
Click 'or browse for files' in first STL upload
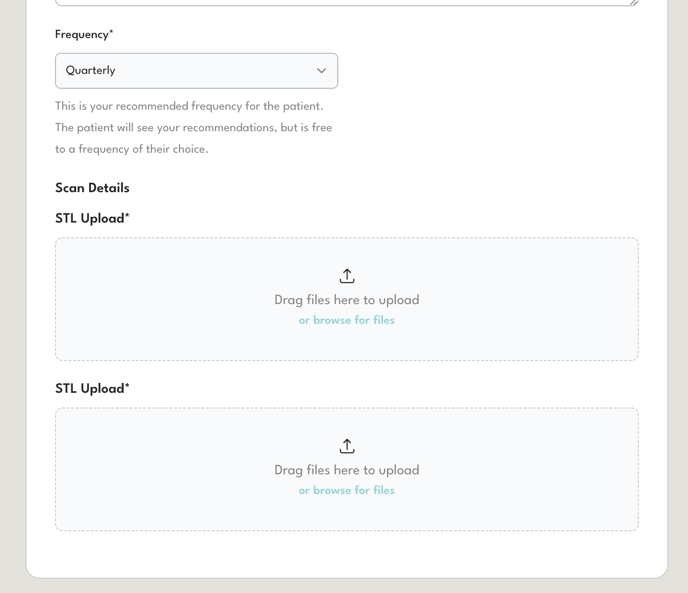pyautogui.click(x=347, y=321)
